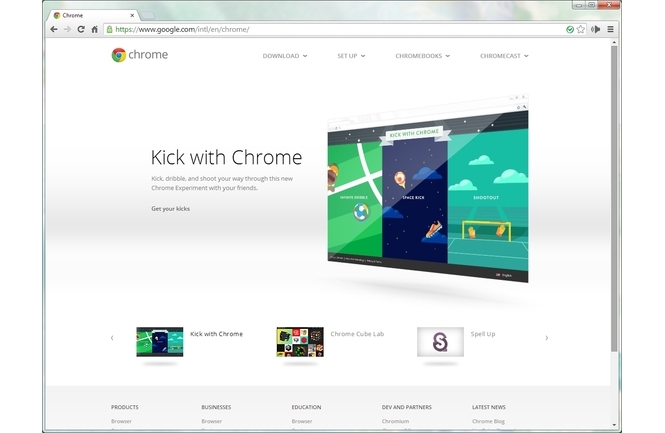Click the 'Spell Up' carousel label
The height and width of the screenshot is (433, 665).
pos(483,334)
